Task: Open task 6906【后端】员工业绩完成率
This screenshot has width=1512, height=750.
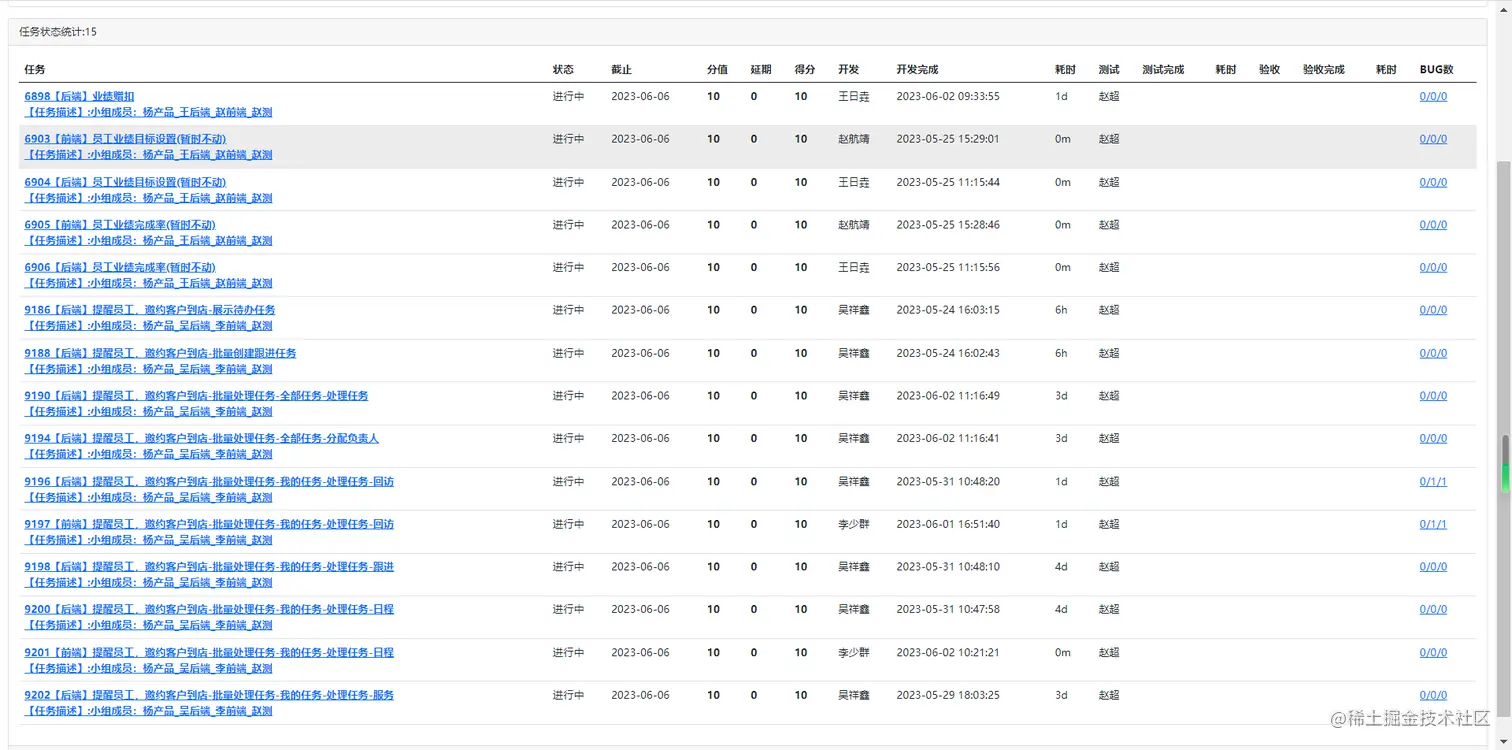Action: click(x=120, y=268)
